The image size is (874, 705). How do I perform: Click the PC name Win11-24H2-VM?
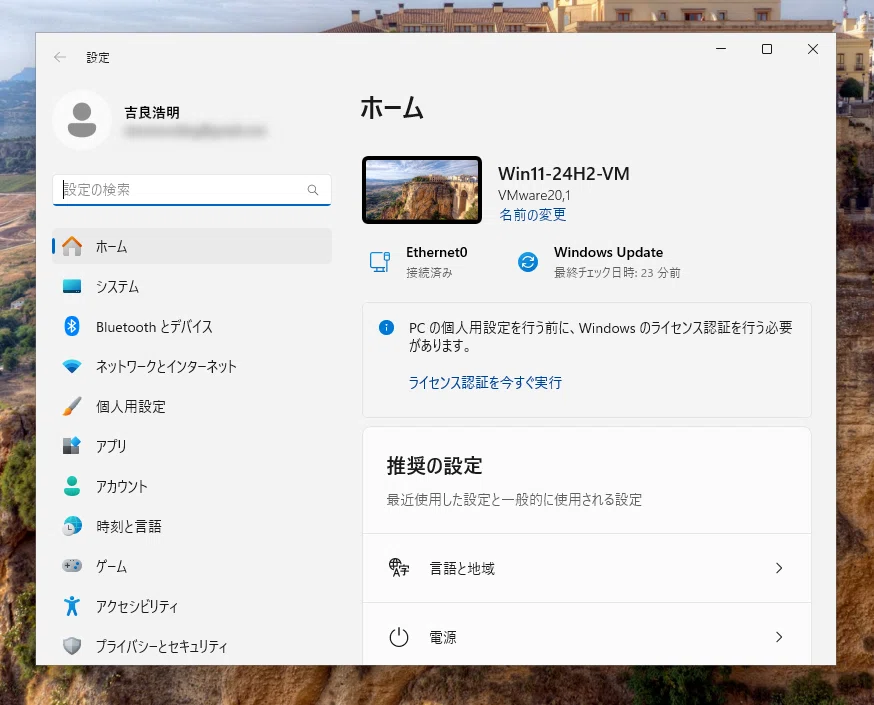click(564, 173)
